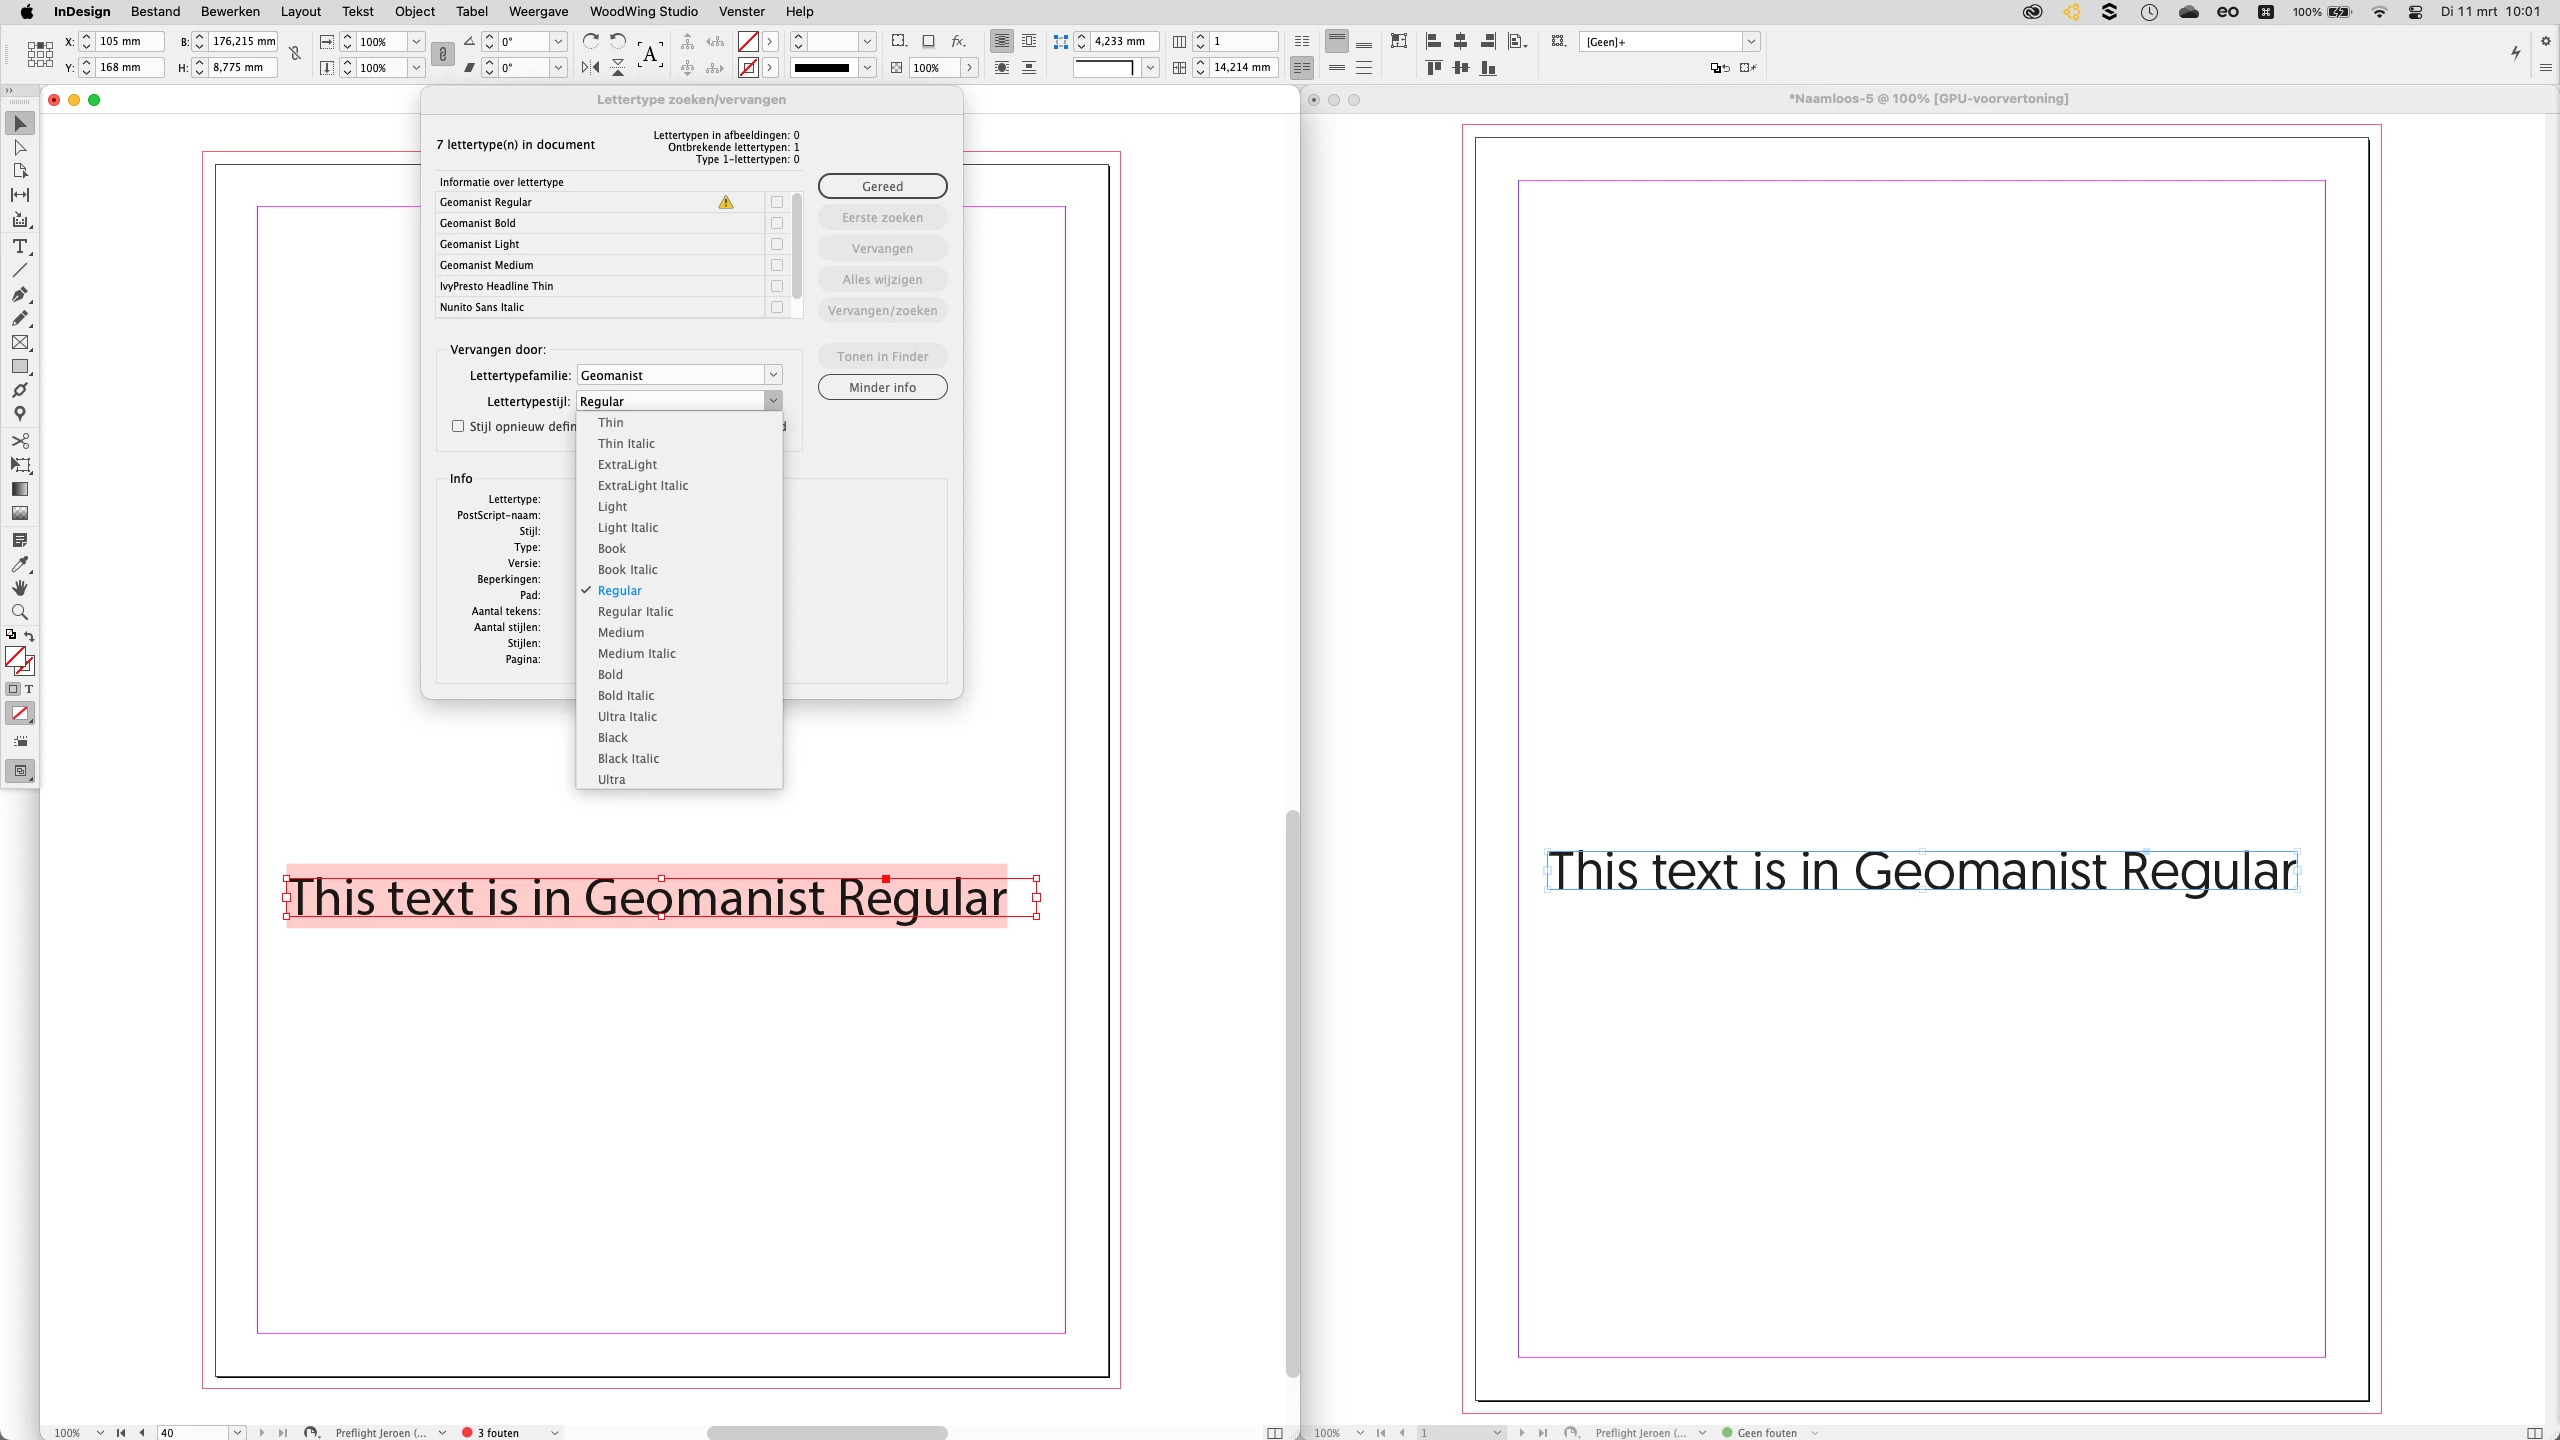Click the 'Minder info' button
The width and height of the screenshot is (2560, 1440).
click(x=882, y=387)
